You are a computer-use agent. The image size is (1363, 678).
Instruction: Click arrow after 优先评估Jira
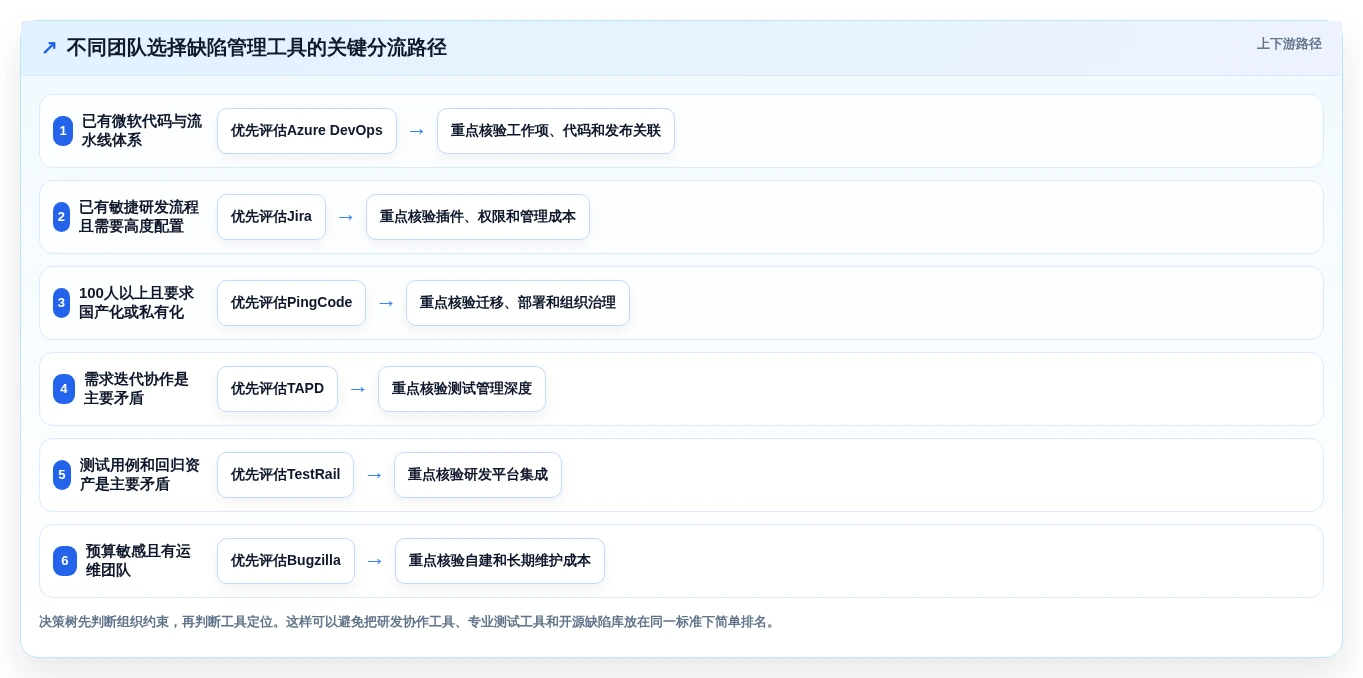[346, 217]
